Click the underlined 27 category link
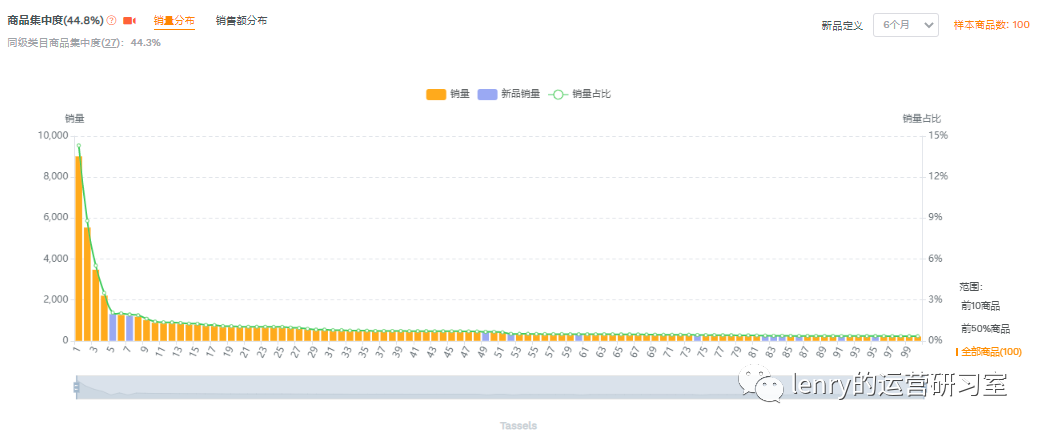This screenshot has height=433, width=1041. tap(112, 43)
